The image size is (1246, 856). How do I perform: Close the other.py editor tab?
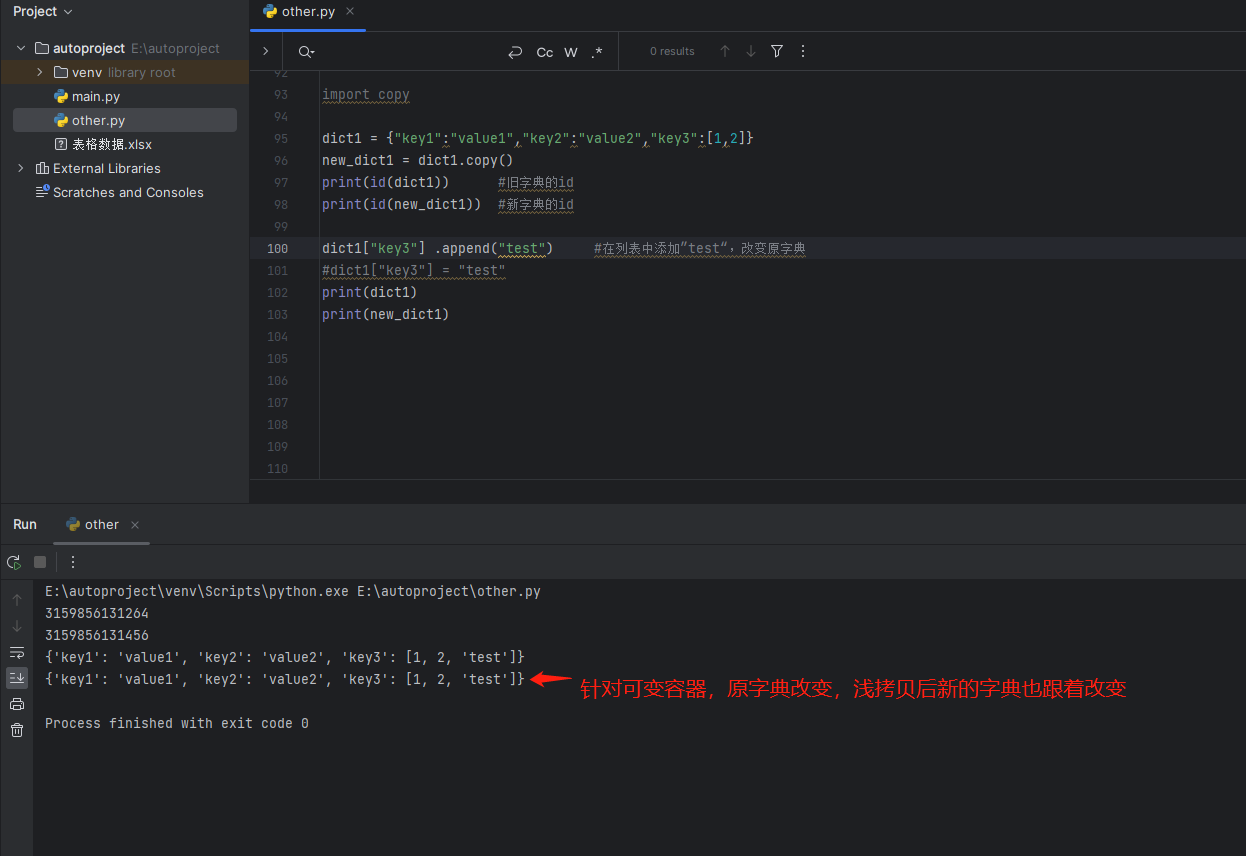(x=350, y=12)
